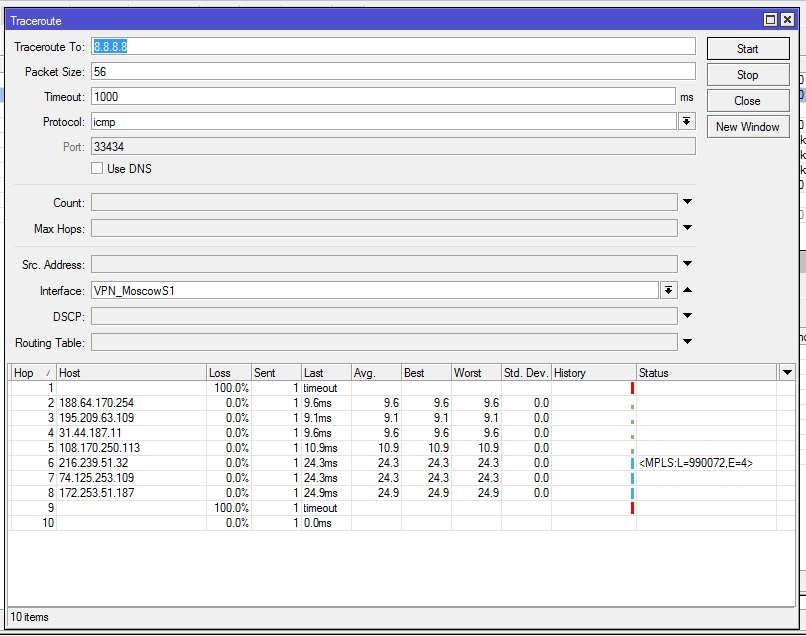Click the Packet Size field
806x636 pixels.
tap(393, 71)
